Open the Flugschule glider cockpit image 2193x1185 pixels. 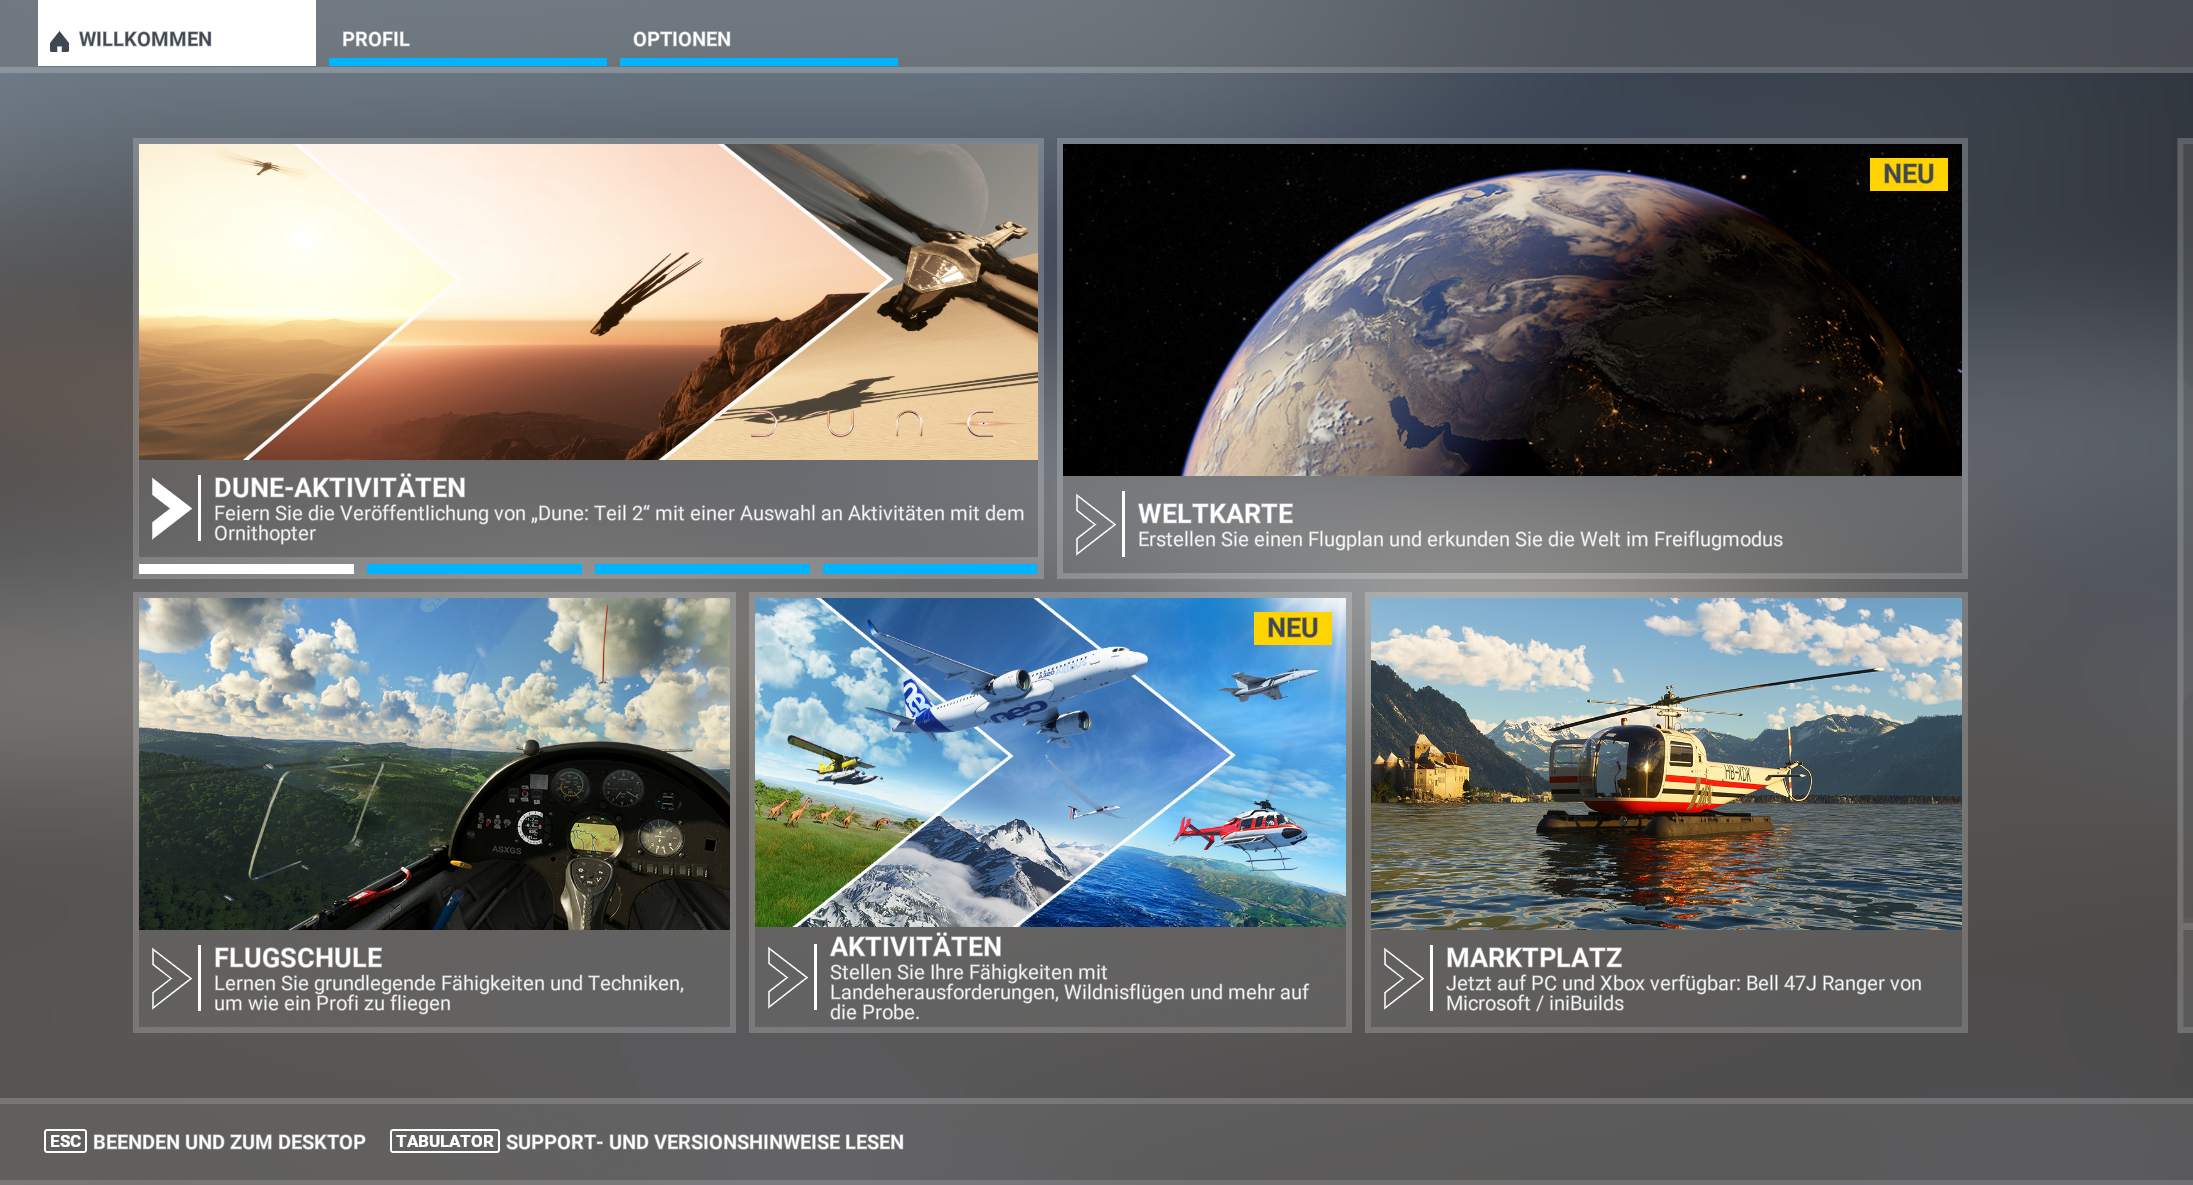point(434,764)
